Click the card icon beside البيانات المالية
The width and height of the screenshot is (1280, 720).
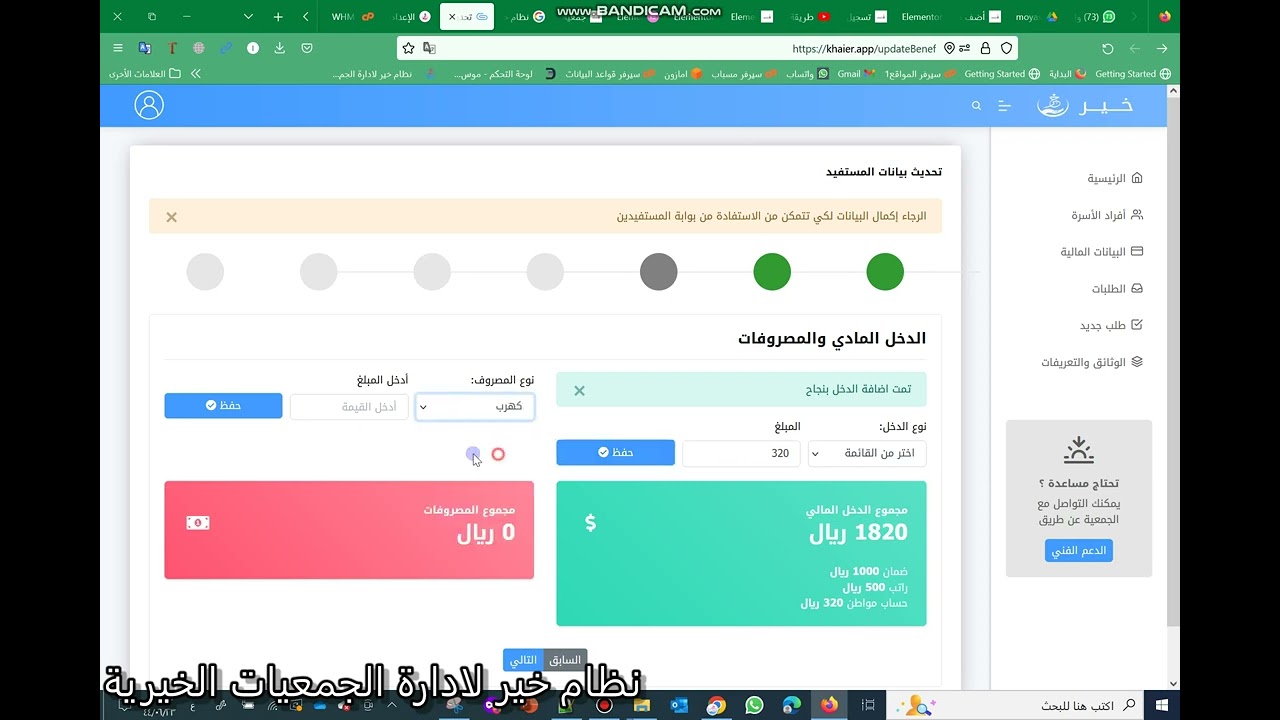click(1136, 252)
